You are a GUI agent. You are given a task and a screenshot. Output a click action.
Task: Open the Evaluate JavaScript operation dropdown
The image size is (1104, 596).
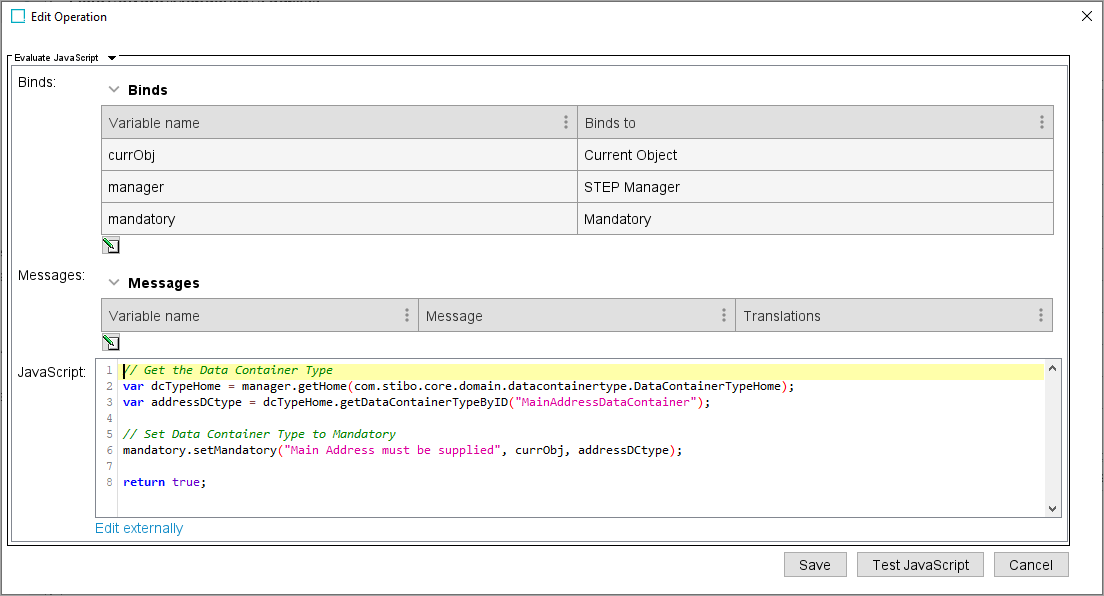112,58
